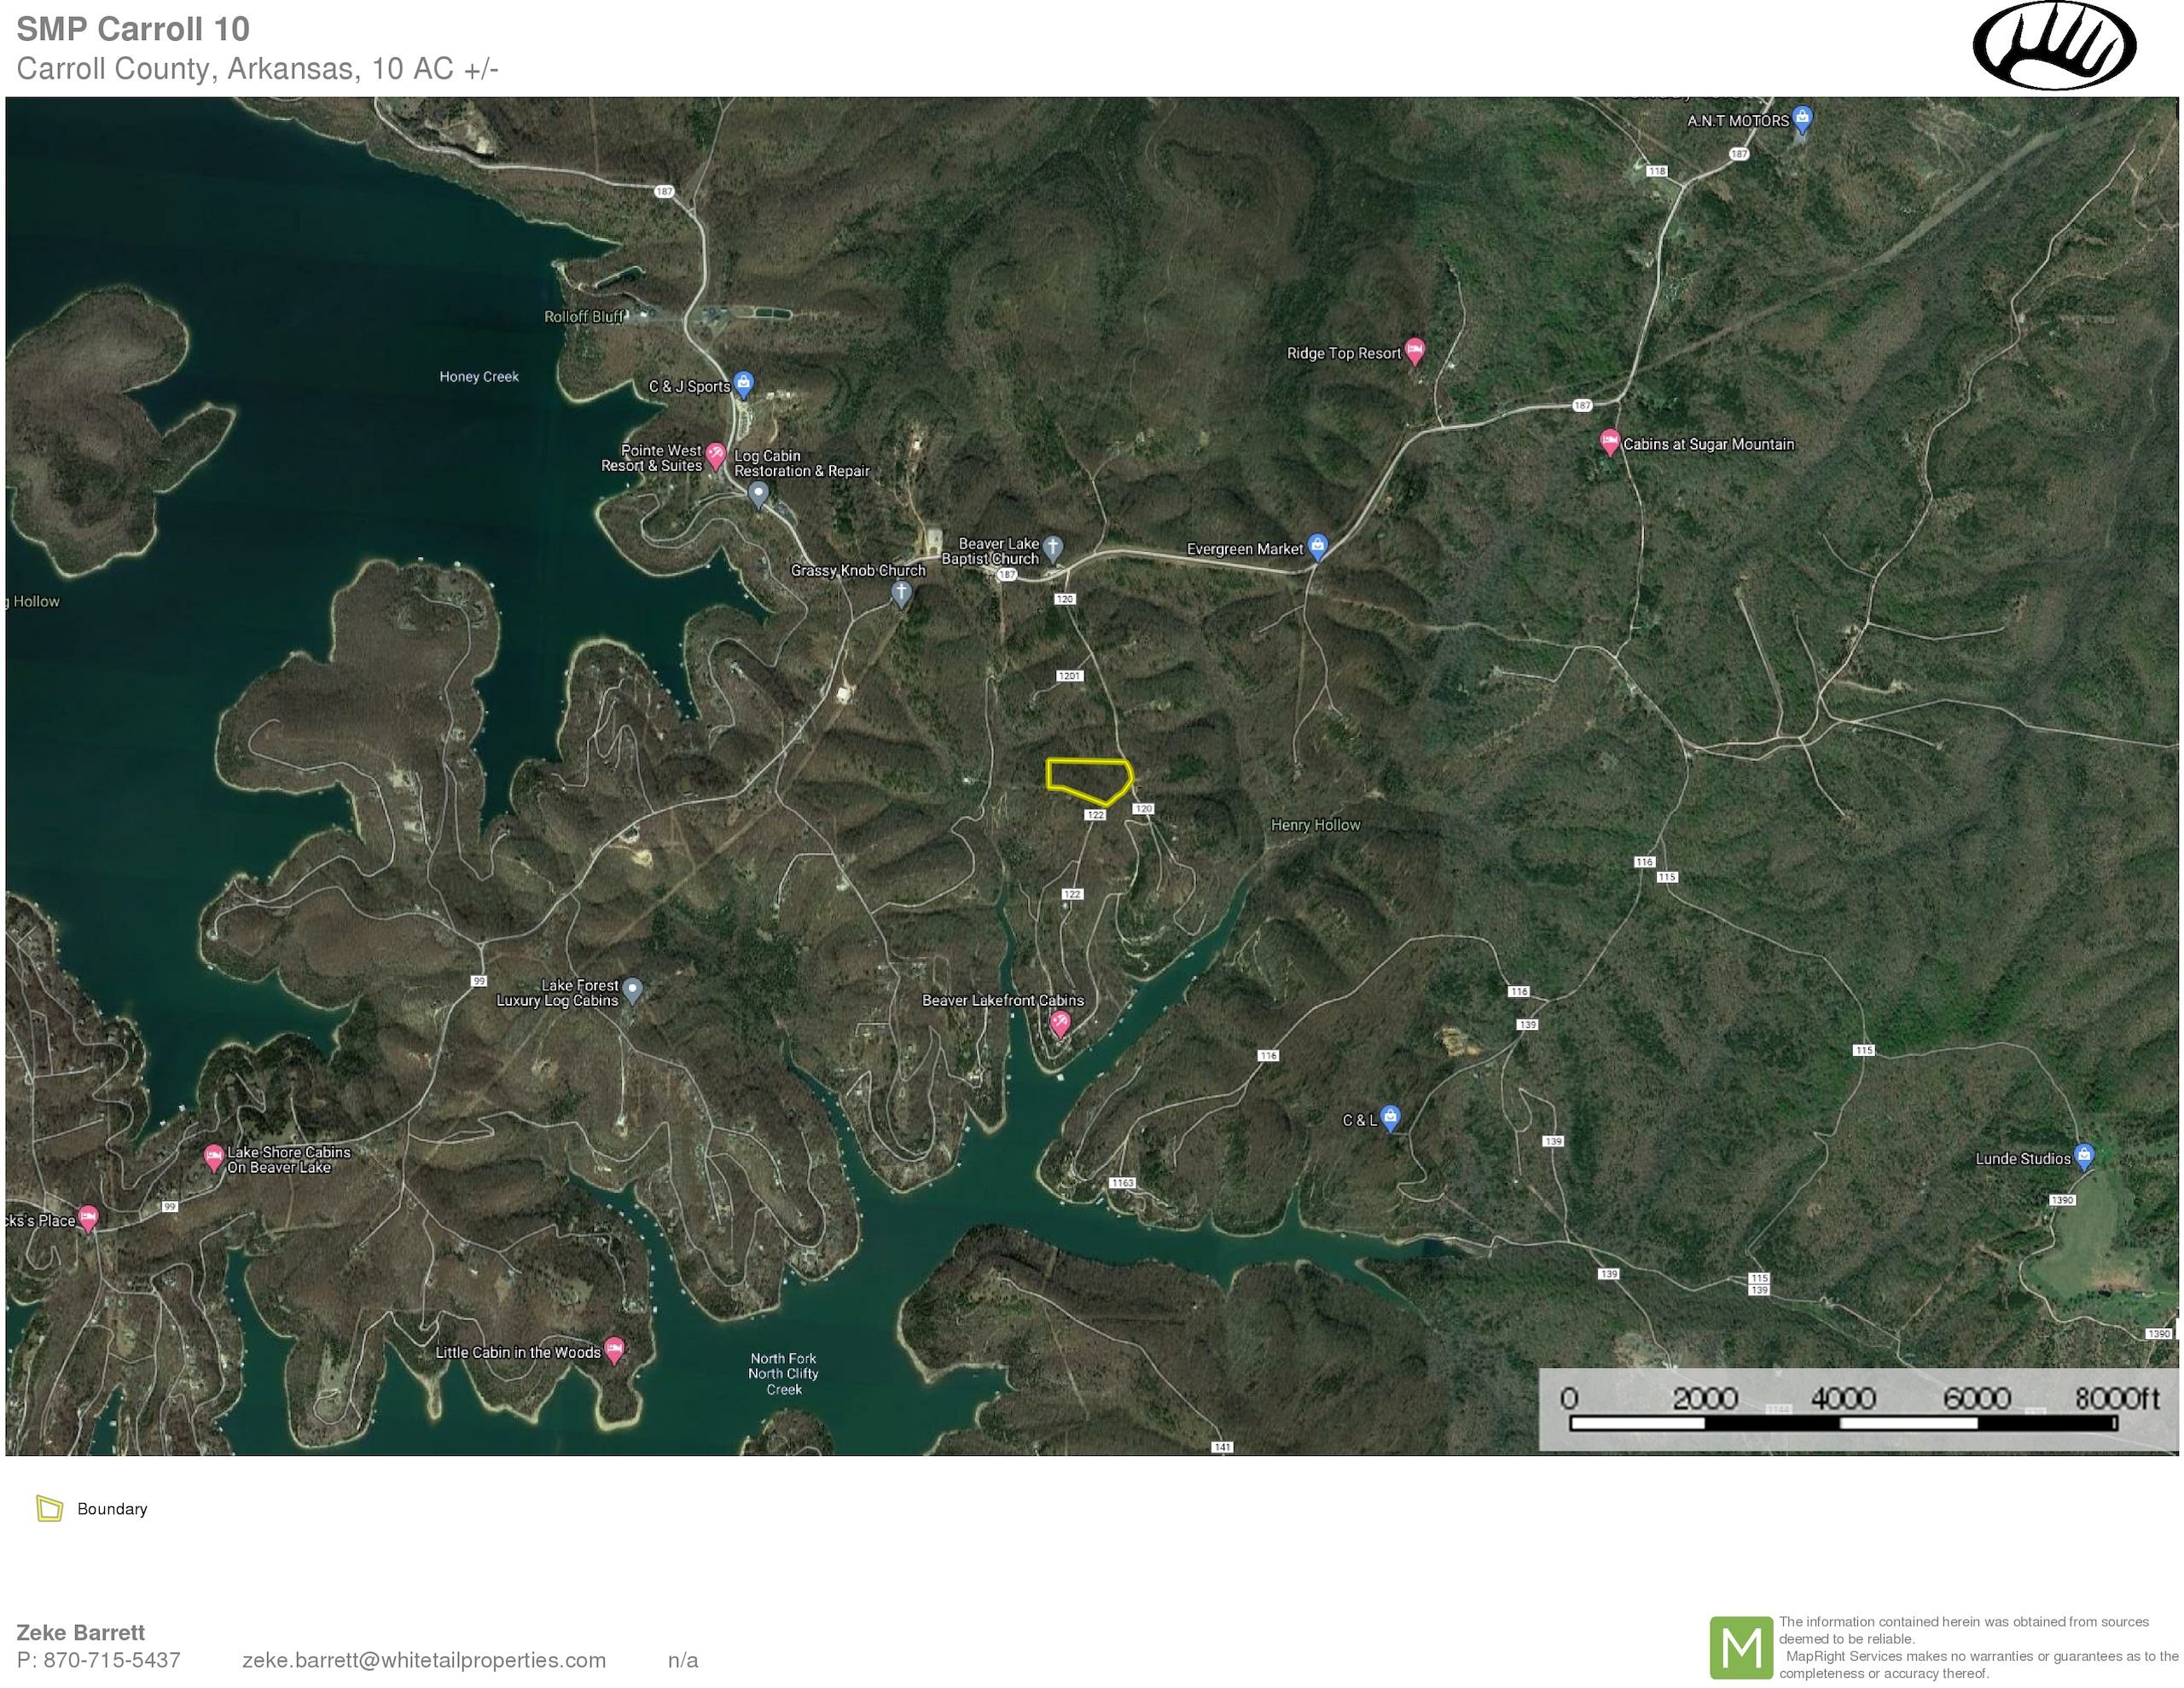
Task: Select the Cabins at Sugar Mountain pin
Action: [1609, 441]
